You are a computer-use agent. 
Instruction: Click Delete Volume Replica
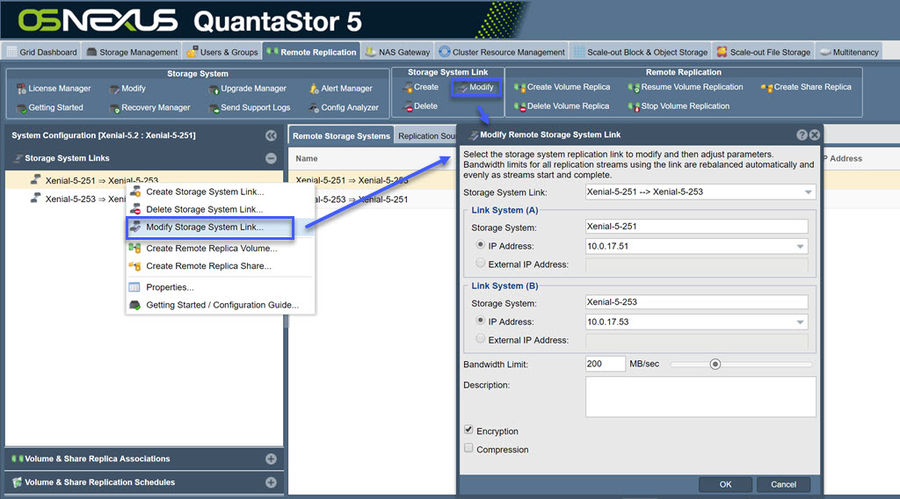(561, 106)
